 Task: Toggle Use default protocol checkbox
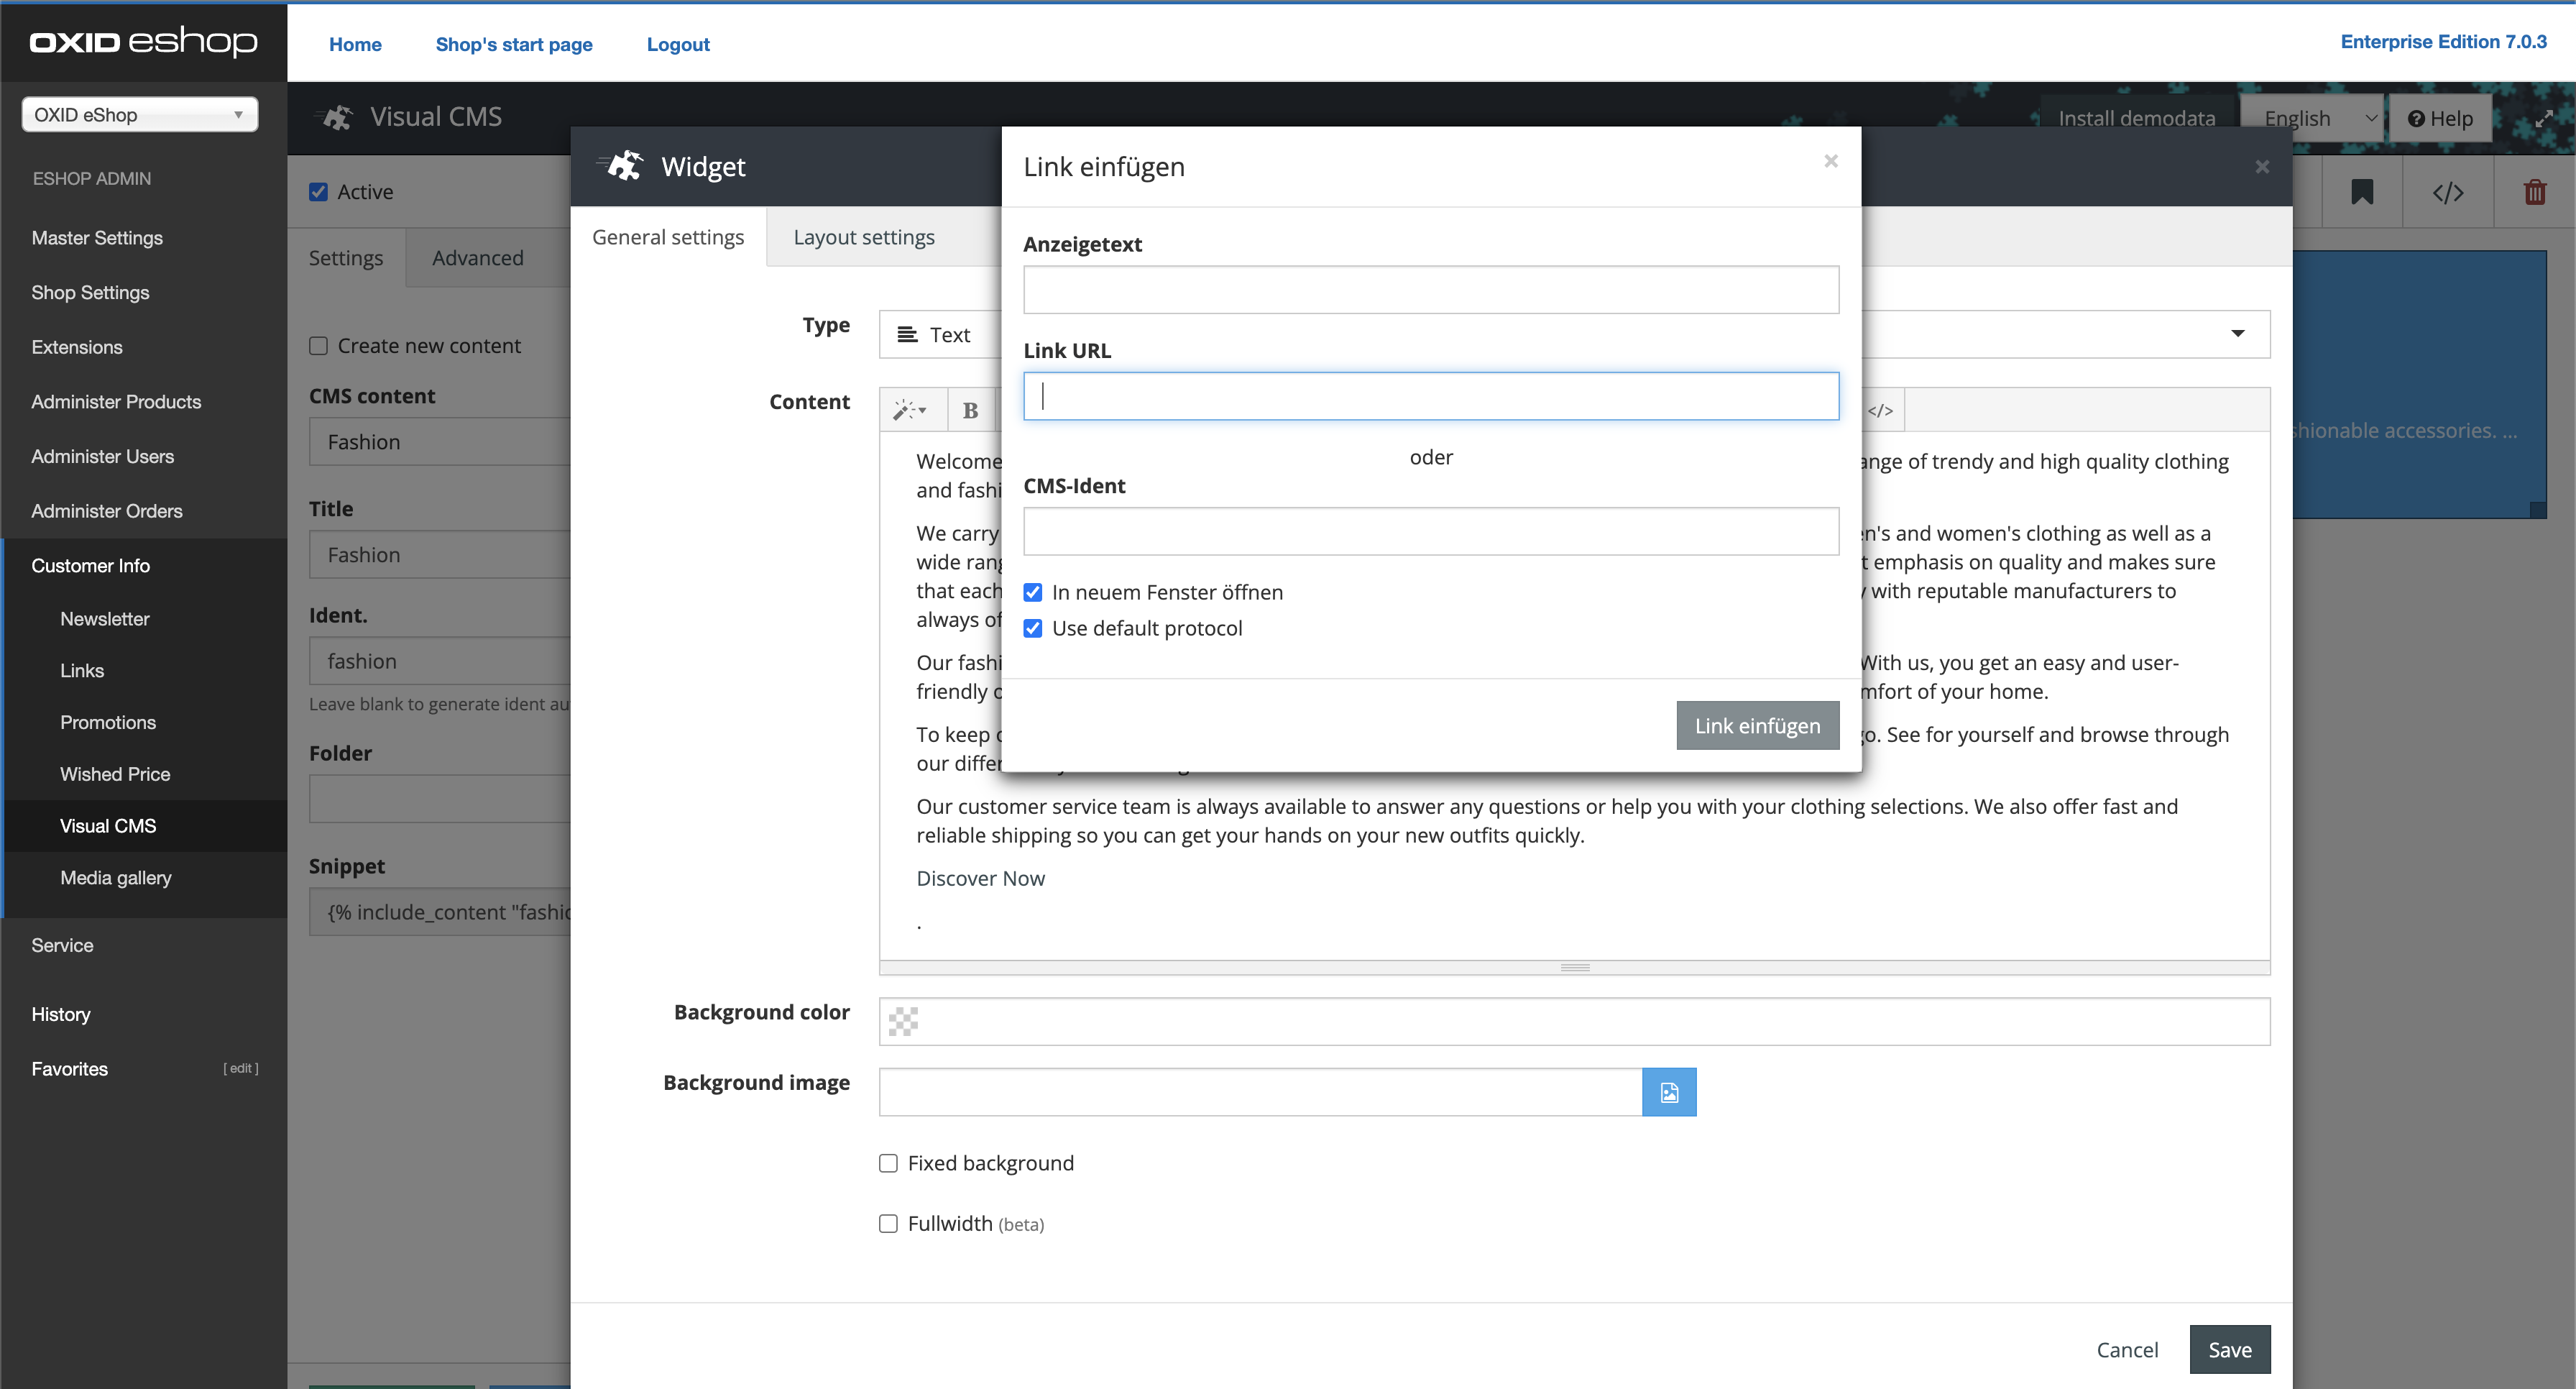[1033, 628]
